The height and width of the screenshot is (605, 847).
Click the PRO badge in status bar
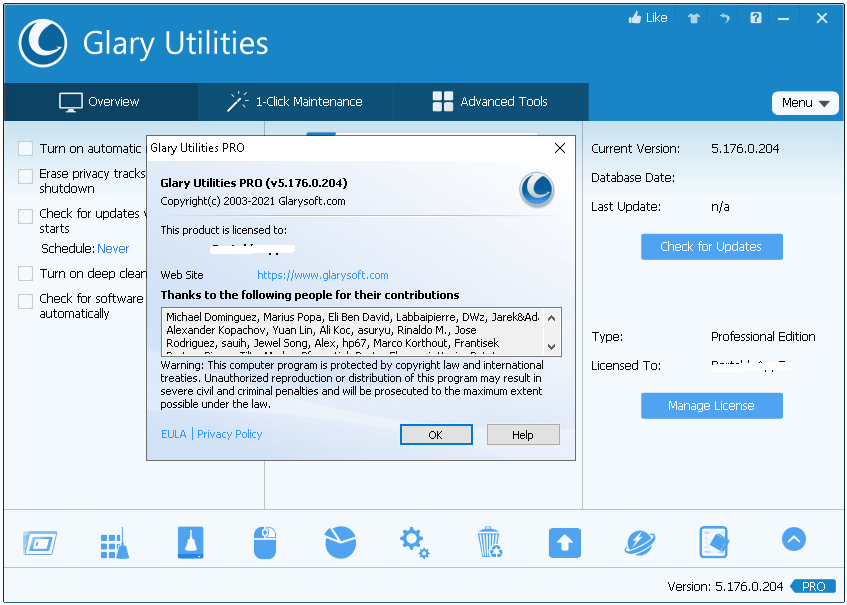[x=814, y=586]
